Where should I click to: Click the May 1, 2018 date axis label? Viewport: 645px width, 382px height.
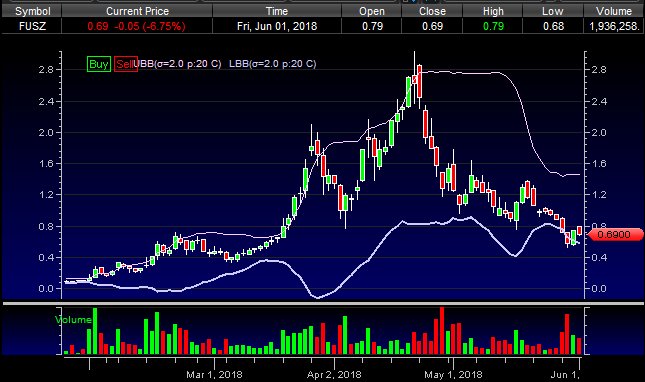pyautogui.click(x=453, y=375)
